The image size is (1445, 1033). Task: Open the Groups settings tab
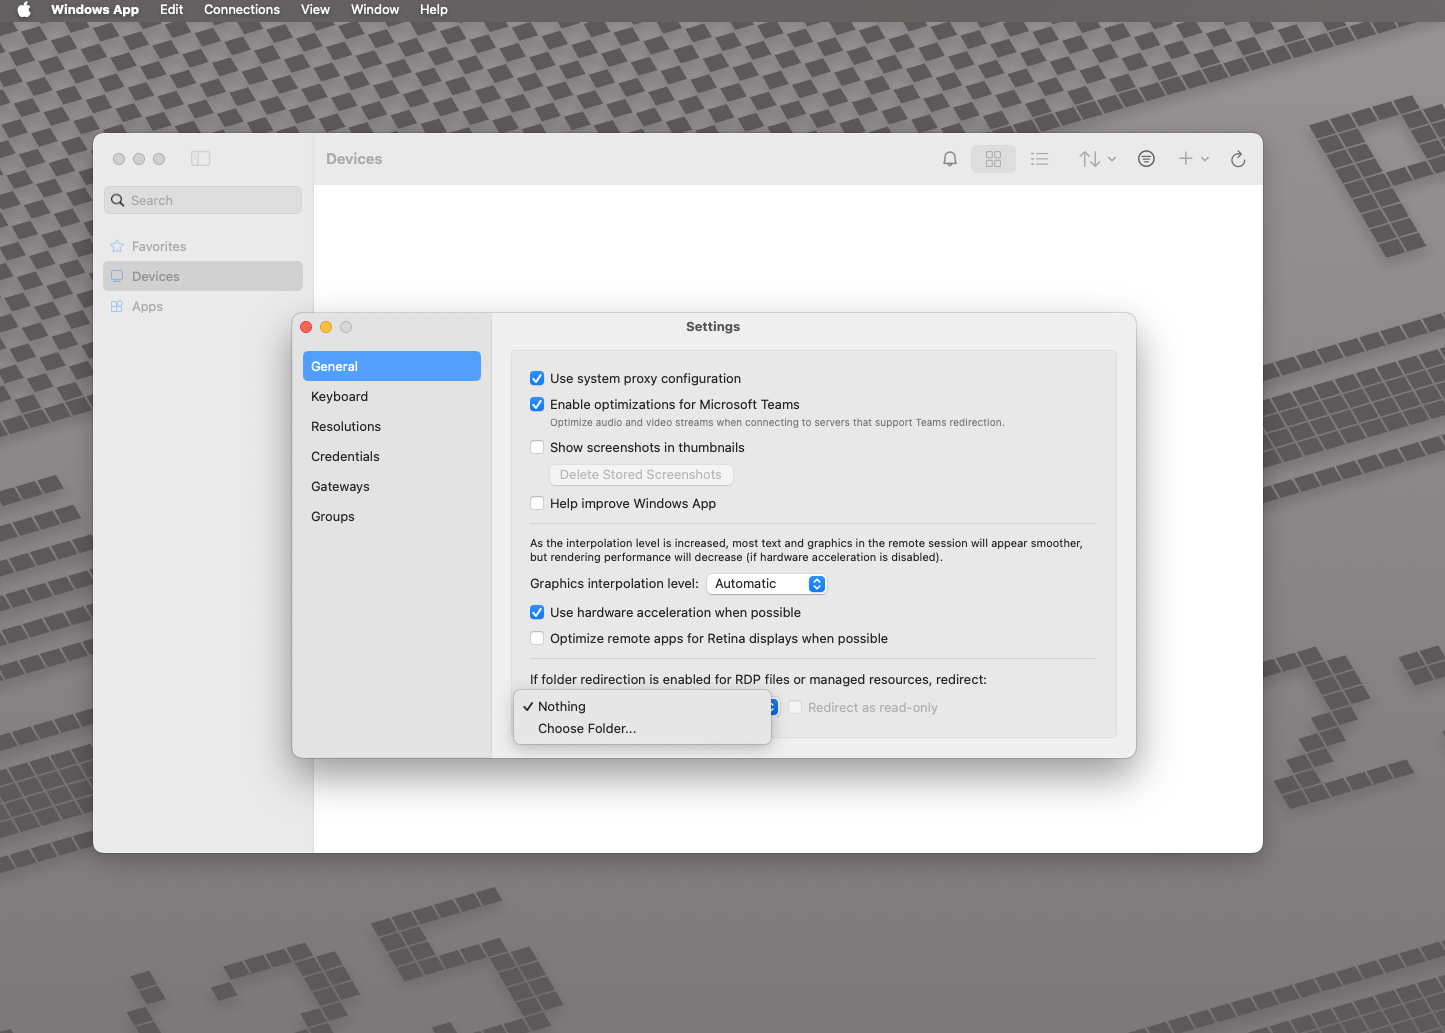(392, 516)
